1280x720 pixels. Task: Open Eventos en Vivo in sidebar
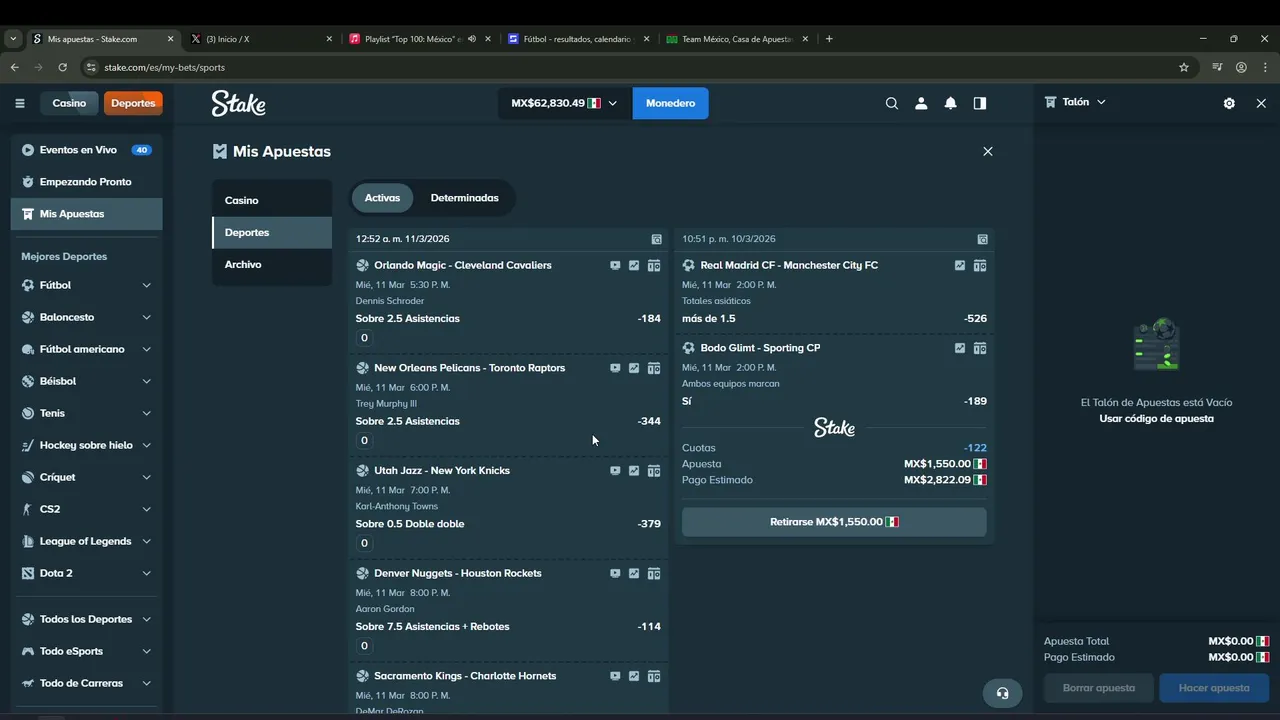86,150
